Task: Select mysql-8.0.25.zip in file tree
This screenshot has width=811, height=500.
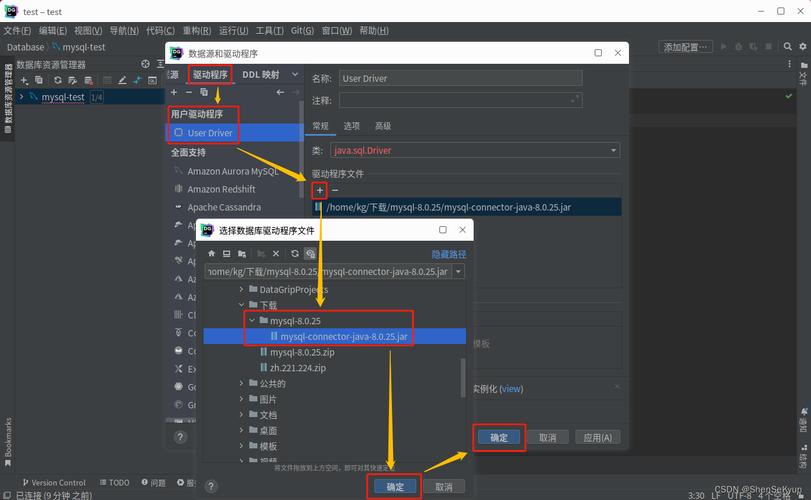Action: tap(302, 352)
